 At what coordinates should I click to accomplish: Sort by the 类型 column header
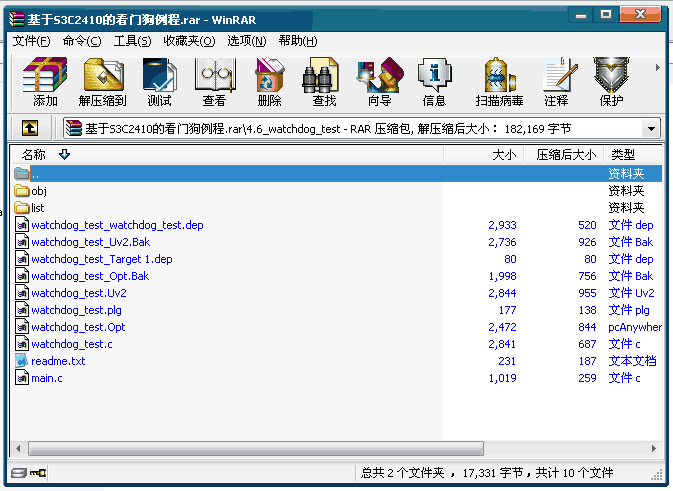(633, 155)
